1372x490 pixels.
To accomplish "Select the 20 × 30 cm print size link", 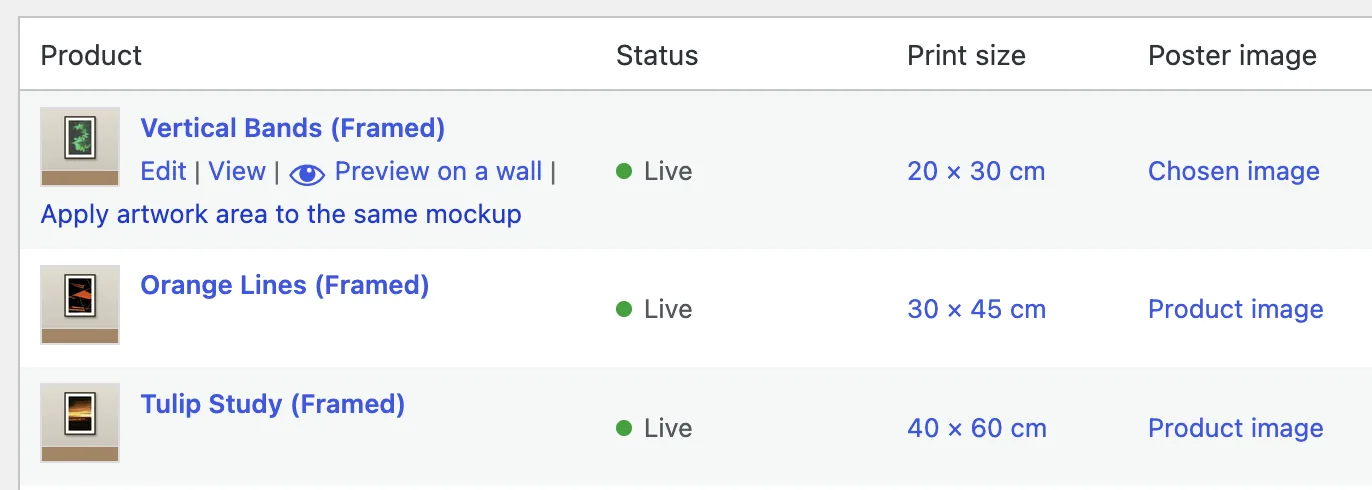I will [976, 171].
